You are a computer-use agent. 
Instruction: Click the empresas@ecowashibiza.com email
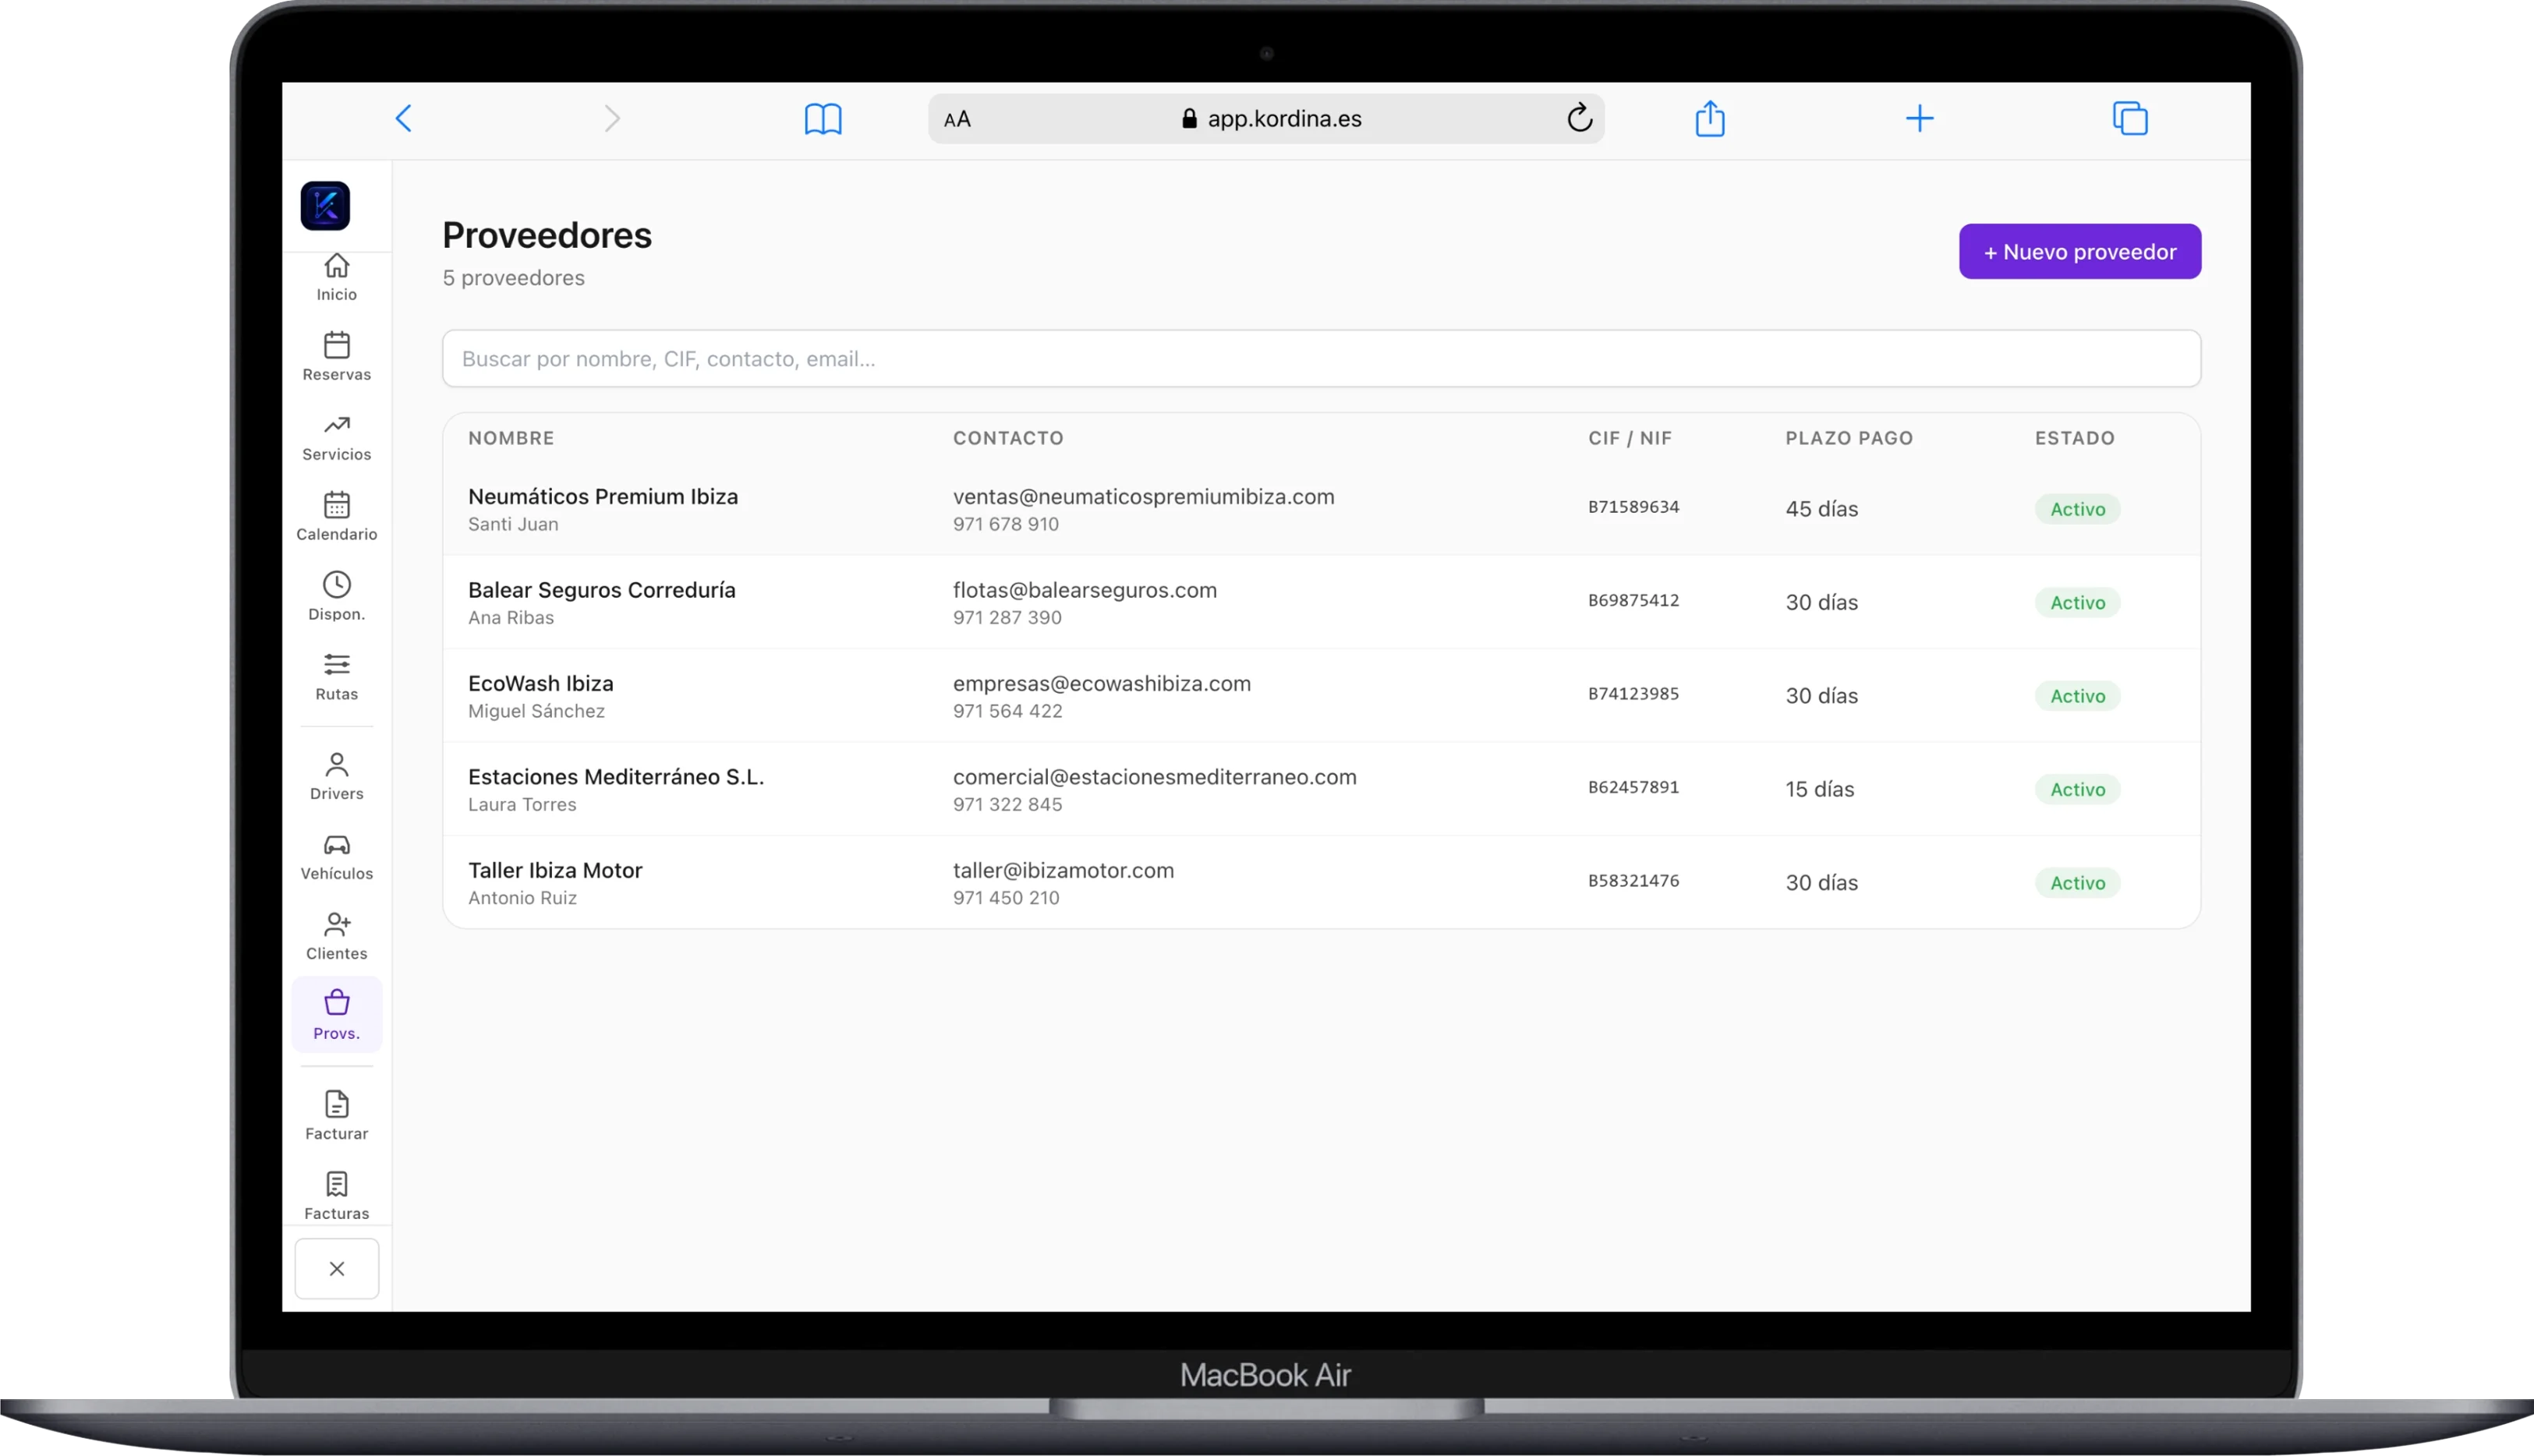(x=1101, y=684)
